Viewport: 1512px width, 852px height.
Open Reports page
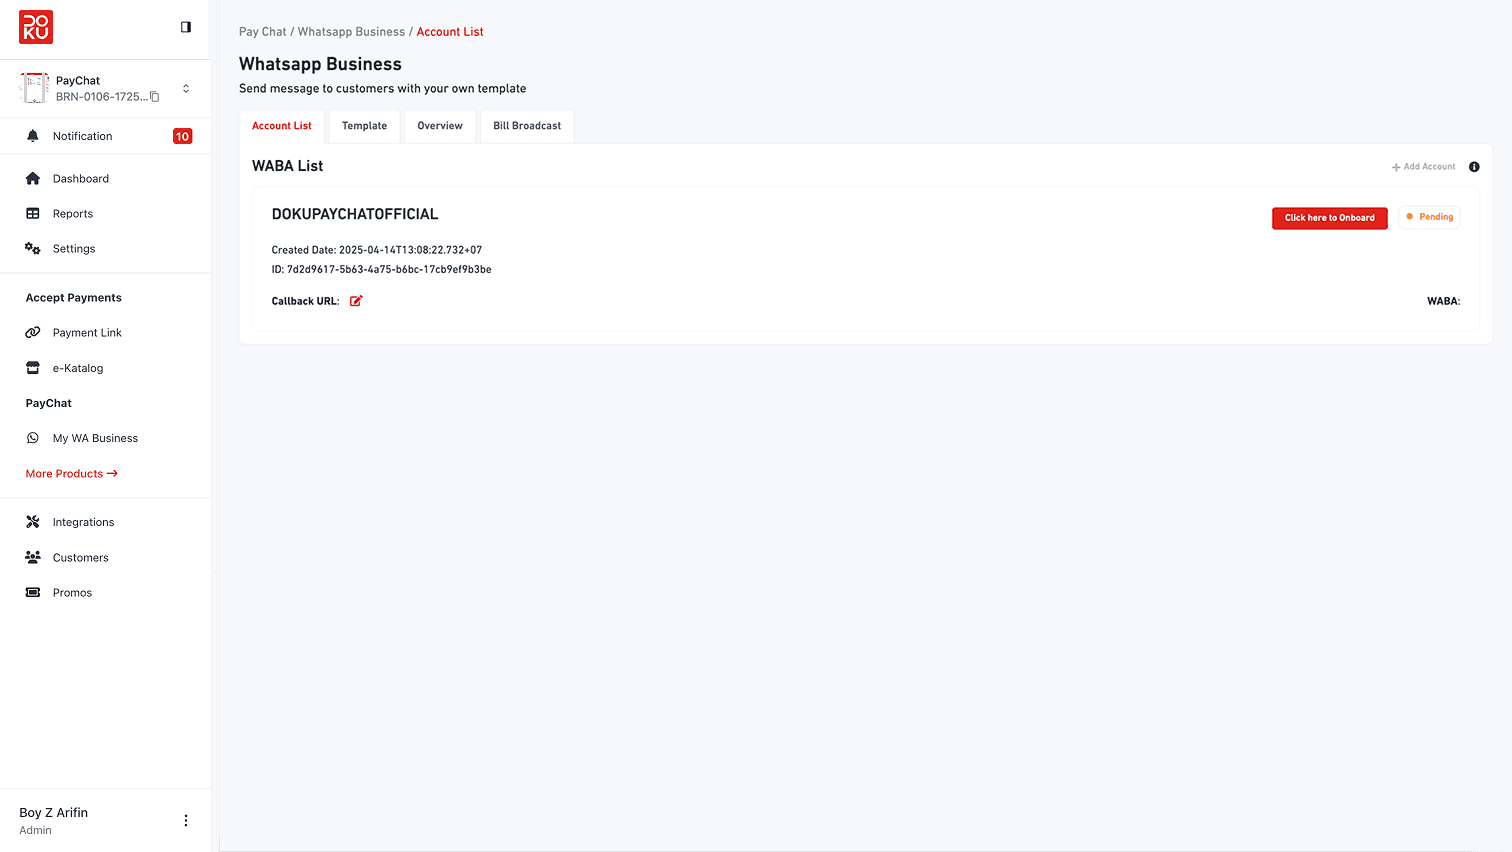tap(73, 214)
